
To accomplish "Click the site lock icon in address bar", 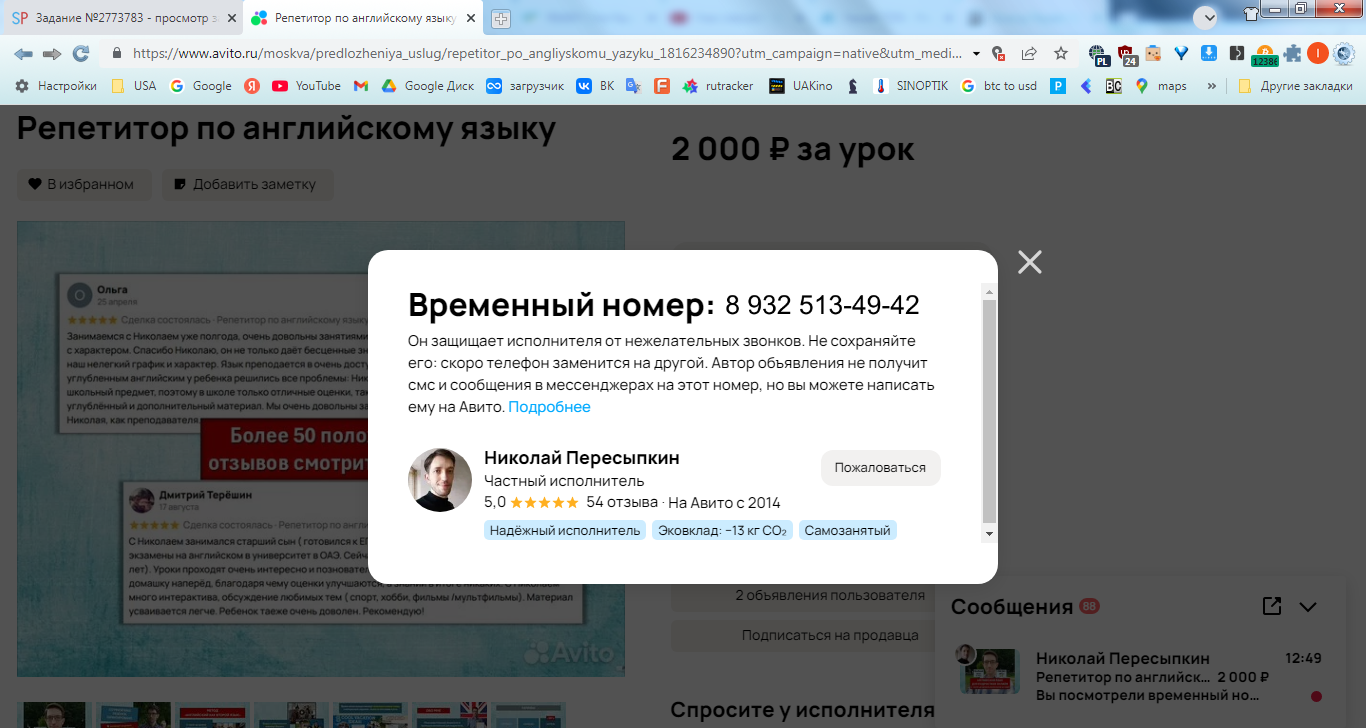I will (117, 53).
